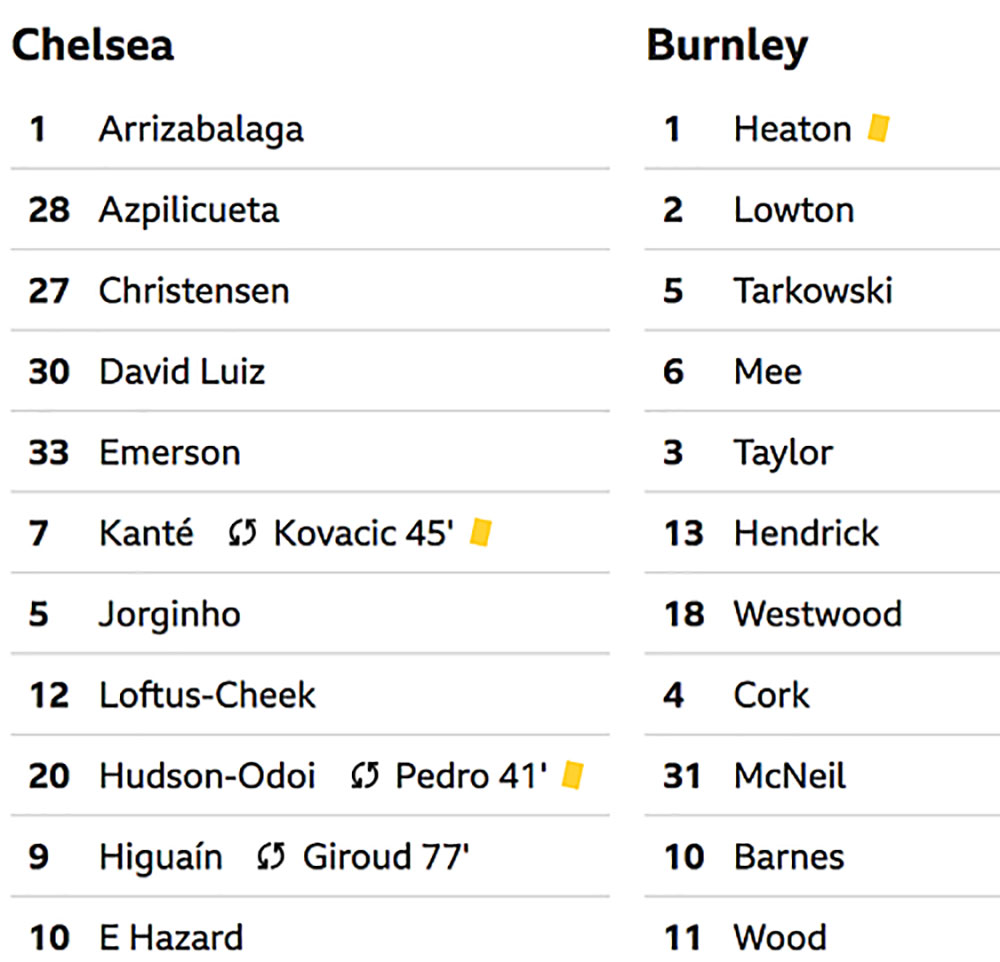The height and width of the screenshot is (962, 1000).
Task: Click the substitution icon beside Giroud
Action: point(271,856)
